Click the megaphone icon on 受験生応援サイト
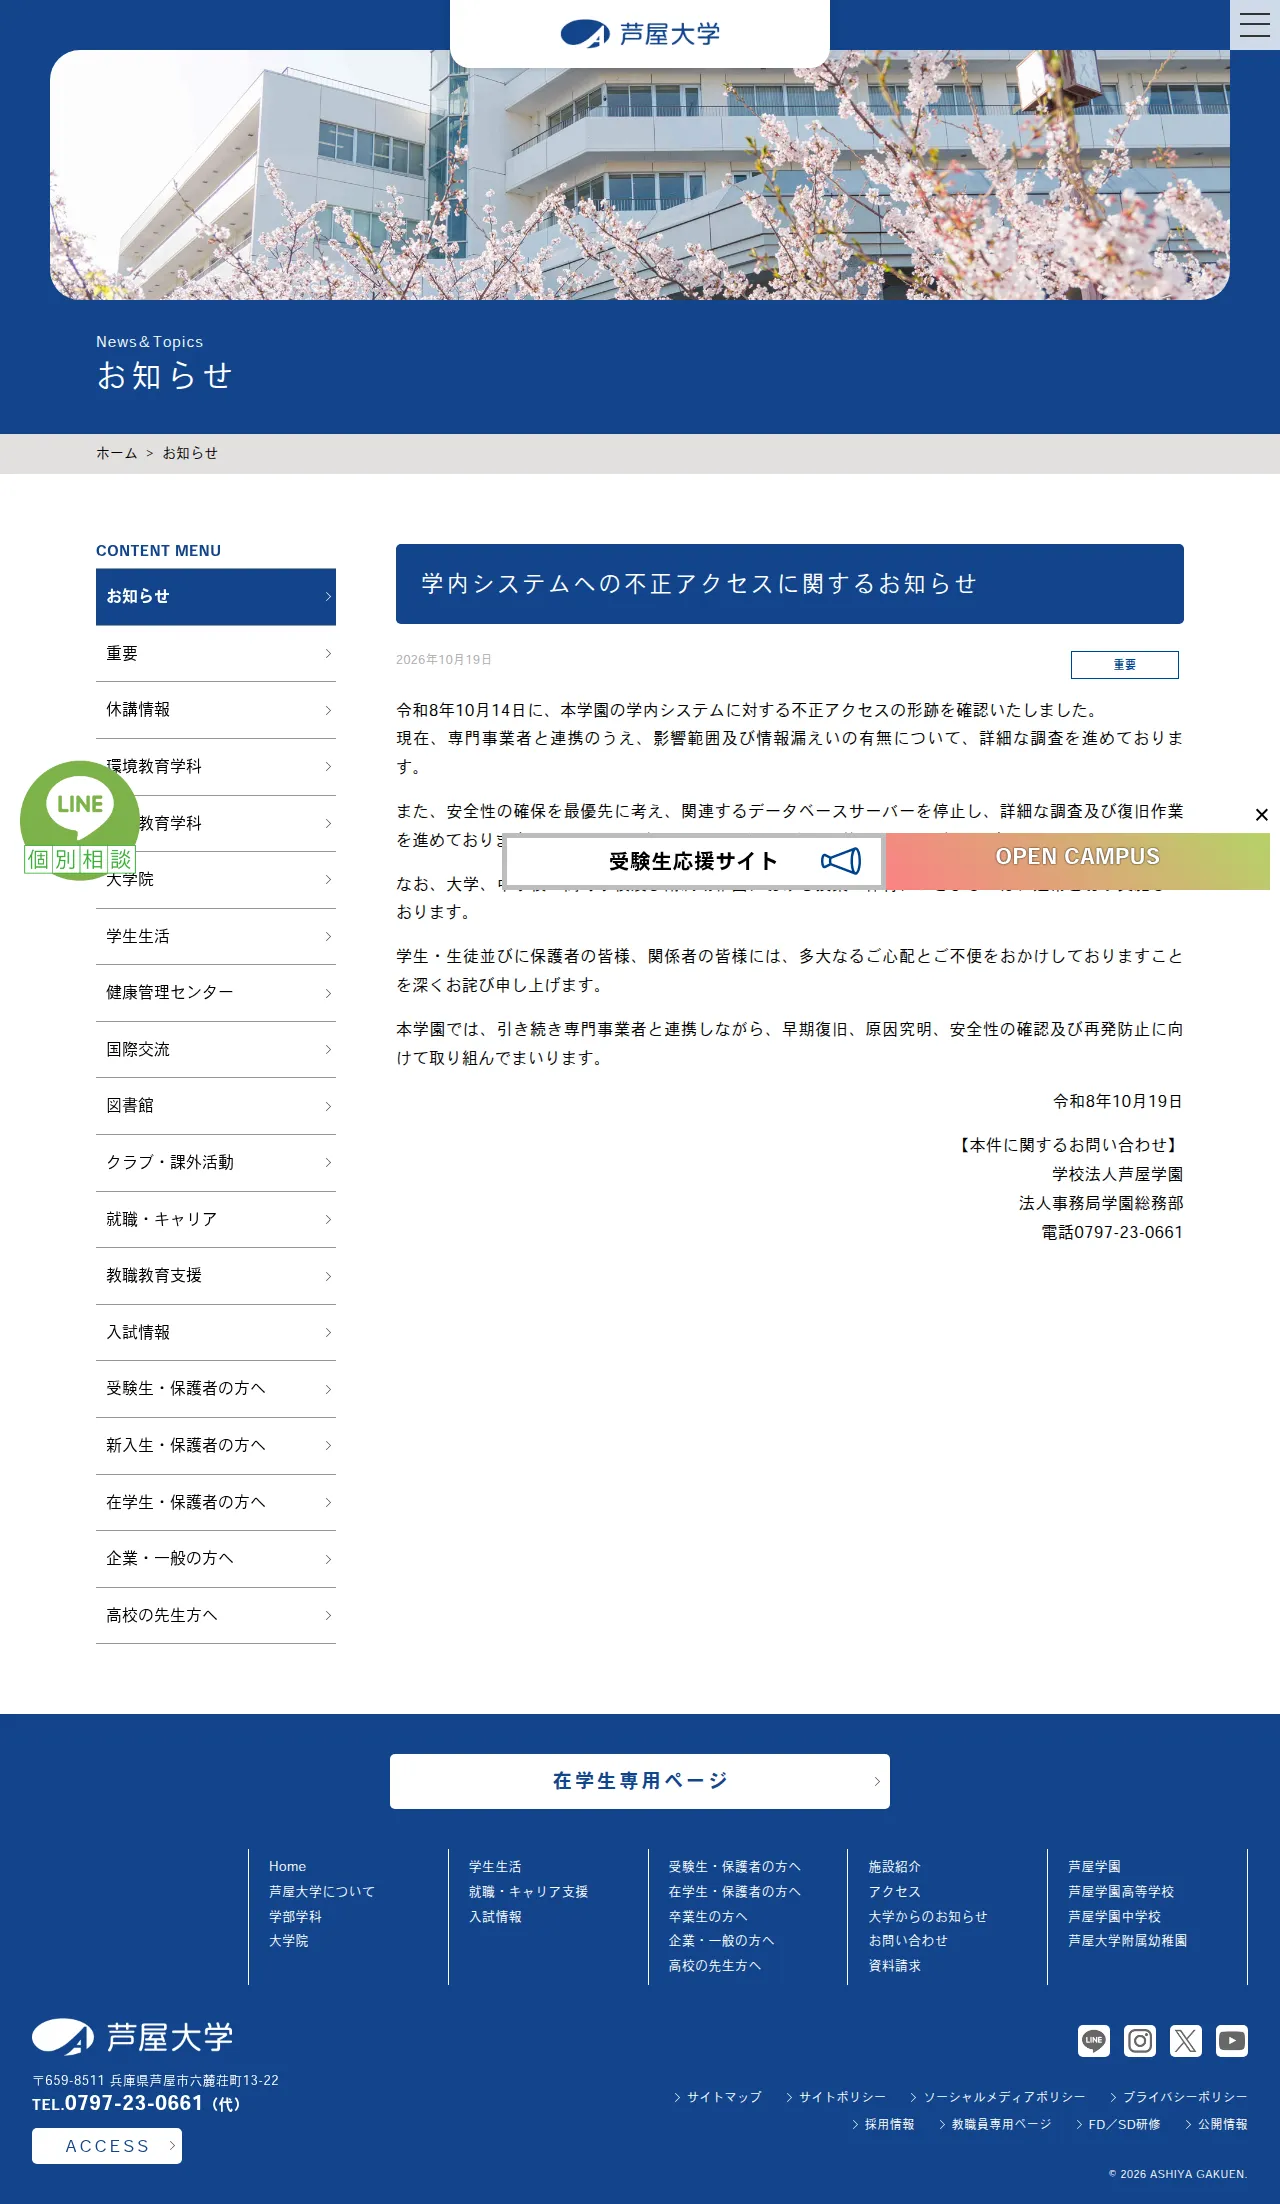Screen dimensions: 1280x2204 [840, 861]
